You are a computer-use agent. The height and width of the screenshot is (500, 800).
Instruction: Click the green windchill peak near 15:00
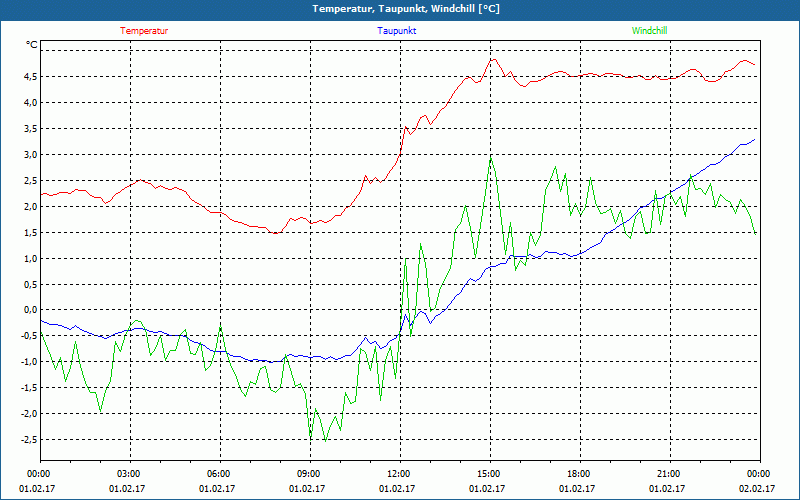(x=490, y=157)
